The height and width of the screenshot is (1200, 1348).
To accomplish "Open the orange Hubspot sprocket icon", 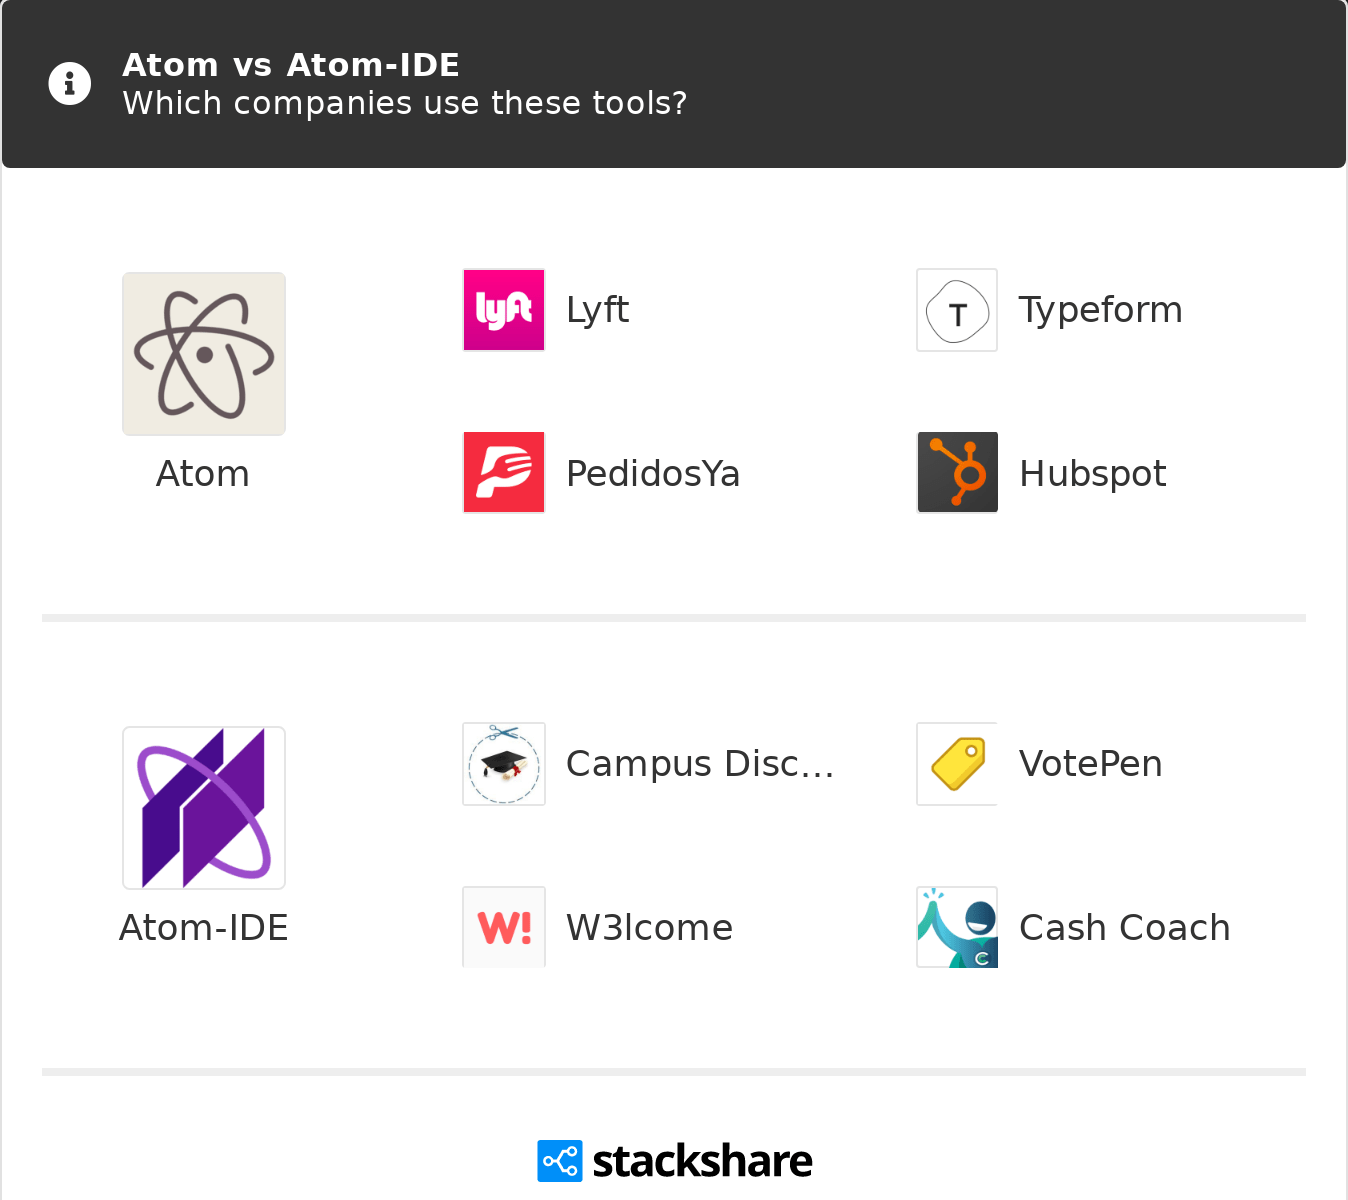I will pos(957,472).
